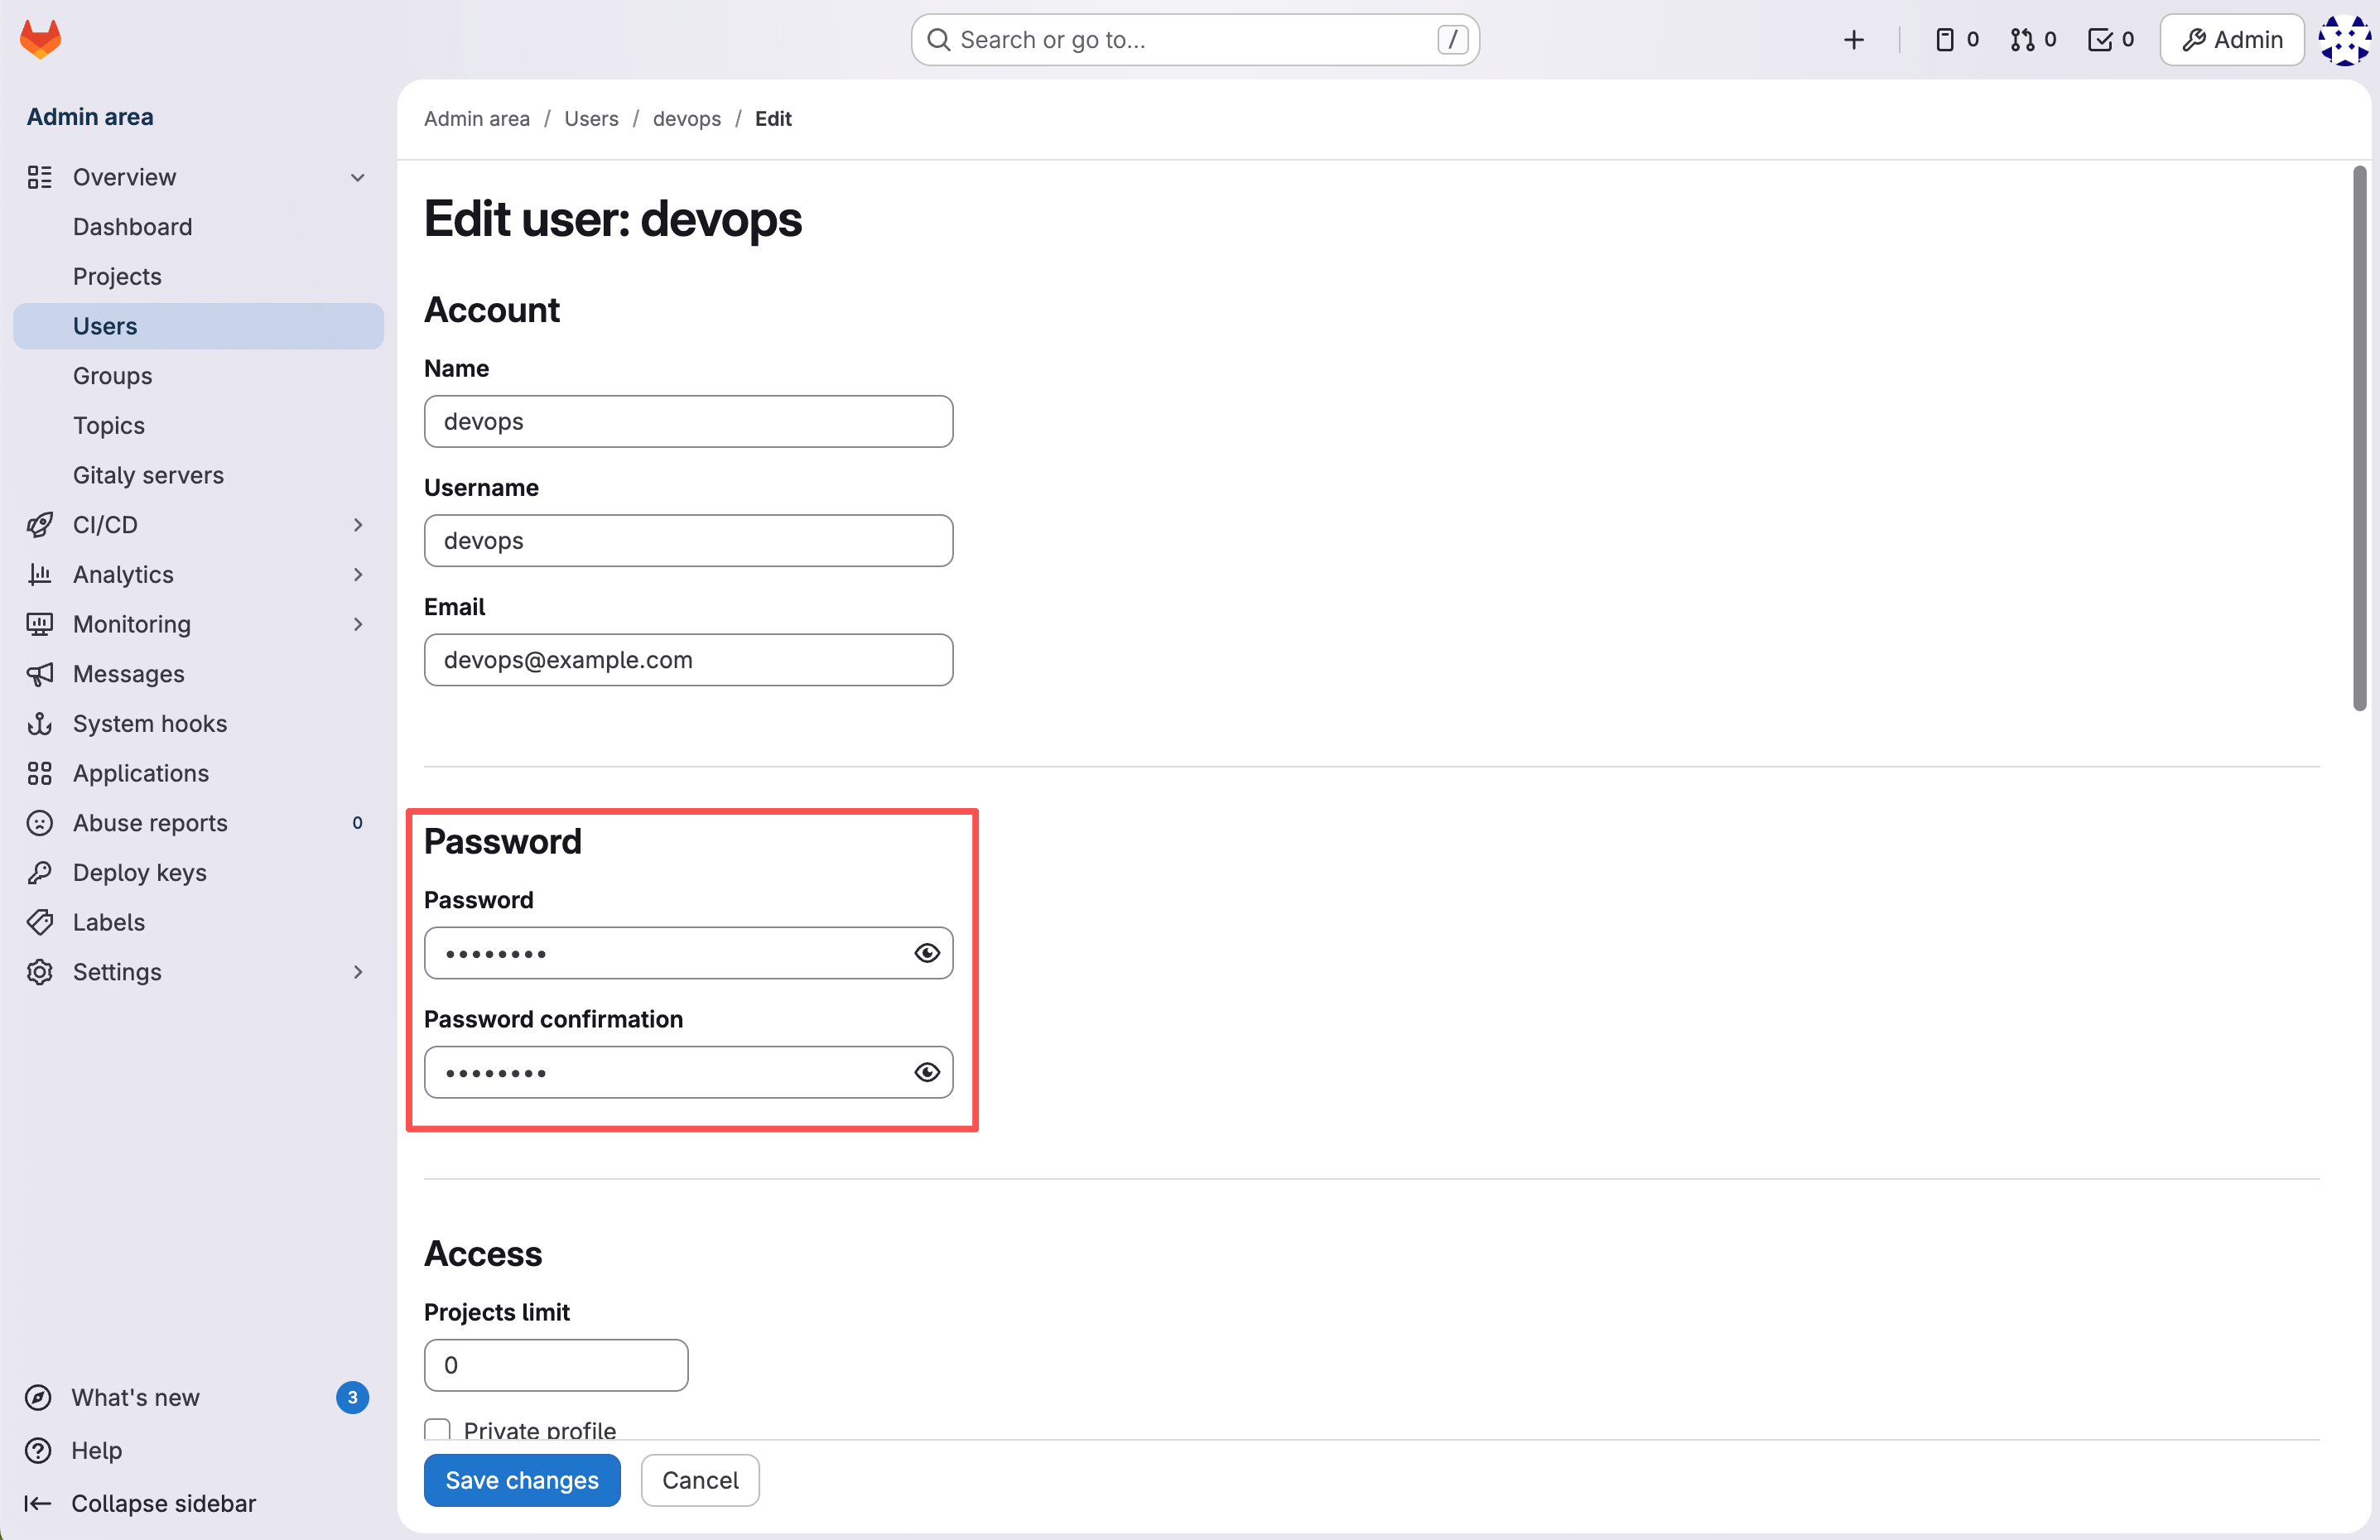The width and height of the screenshot is (2380, 1540).
Task: Open Gitaly servers sidebar item
Action: pyautogui.click(x=148, y=475)
